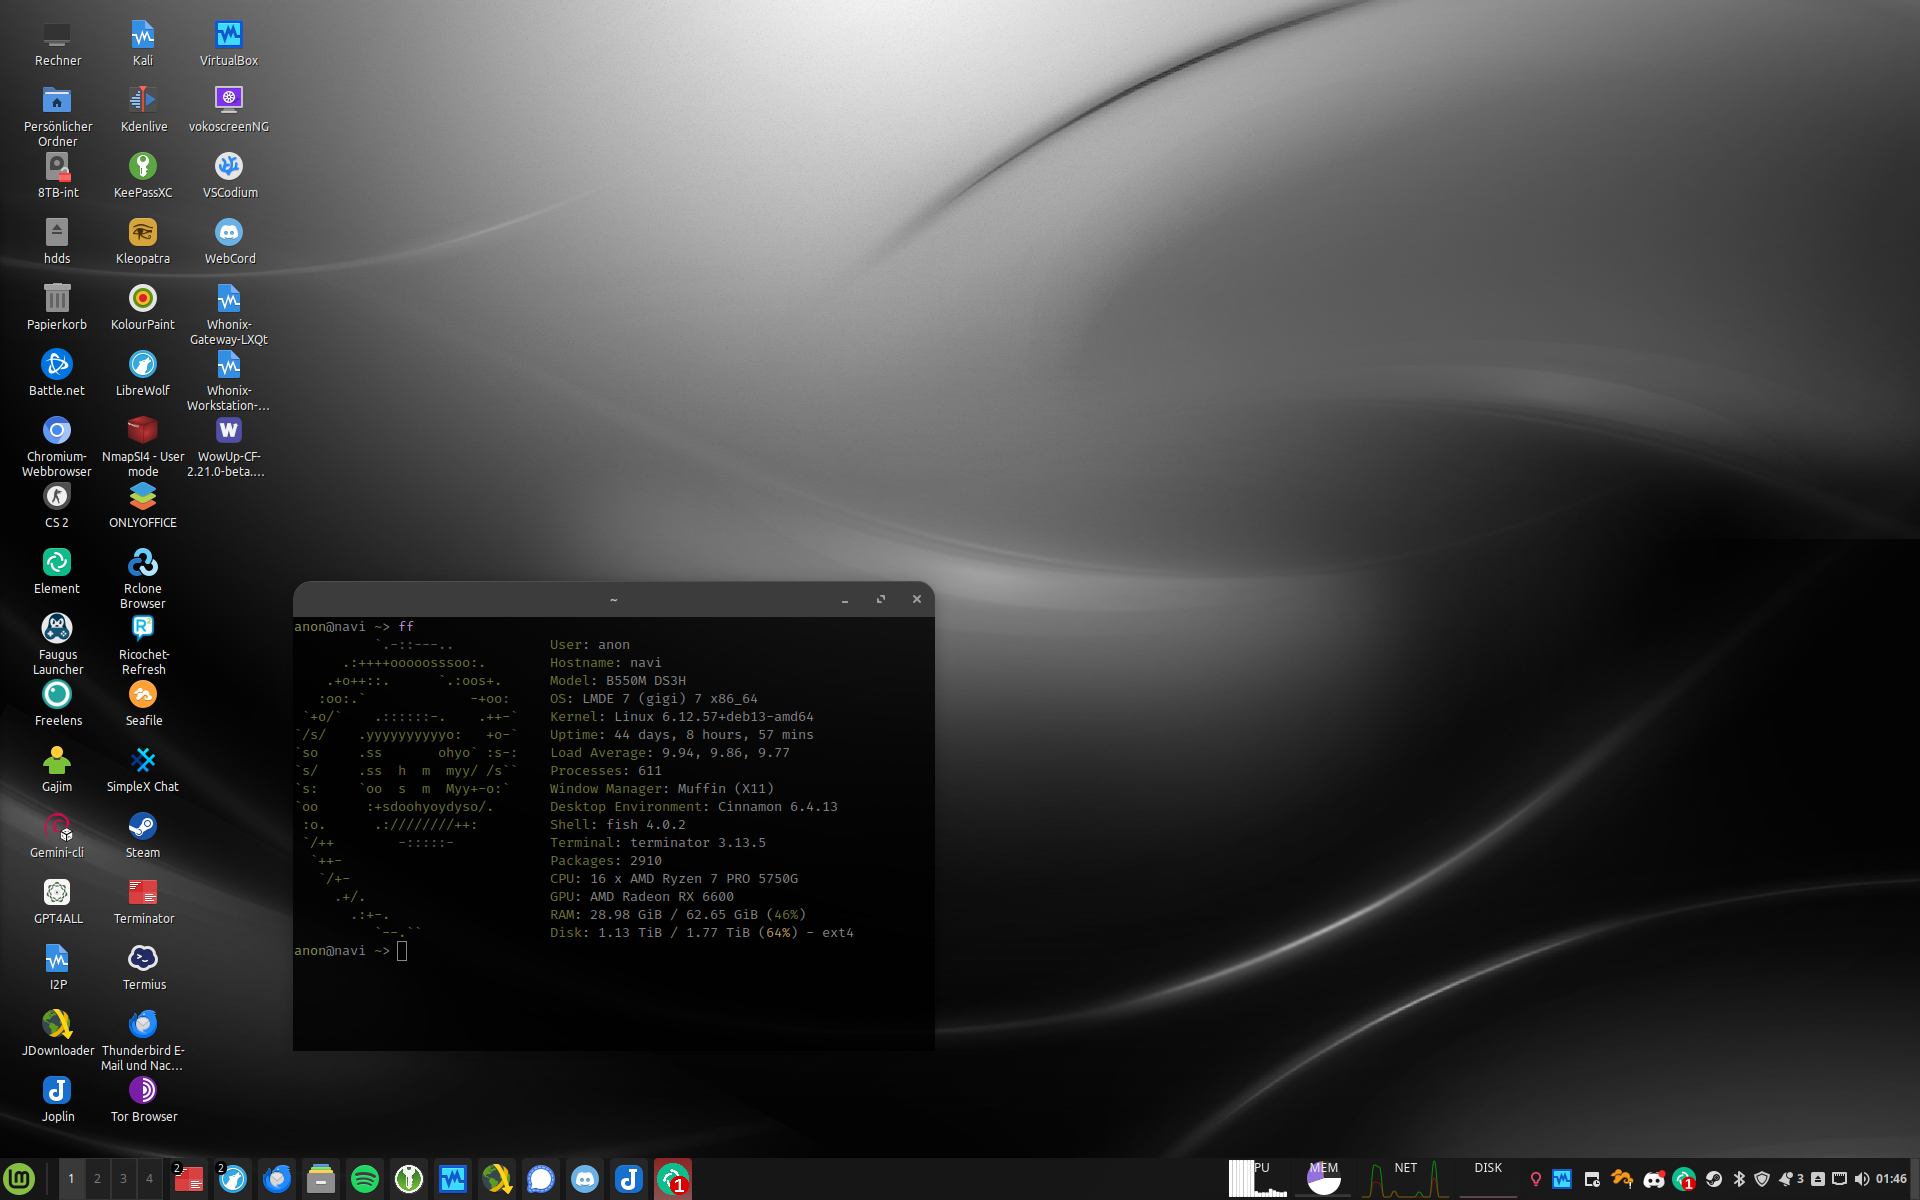
Task: Open the volume control in tray
Action: pos(1861,1179)
